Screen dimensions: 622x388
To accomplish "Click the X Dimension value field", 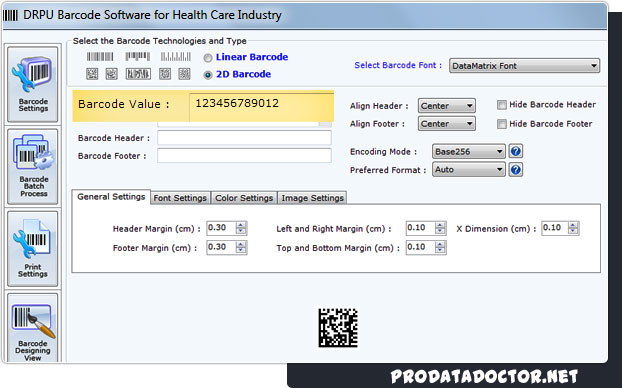I will tap(555, 228).
